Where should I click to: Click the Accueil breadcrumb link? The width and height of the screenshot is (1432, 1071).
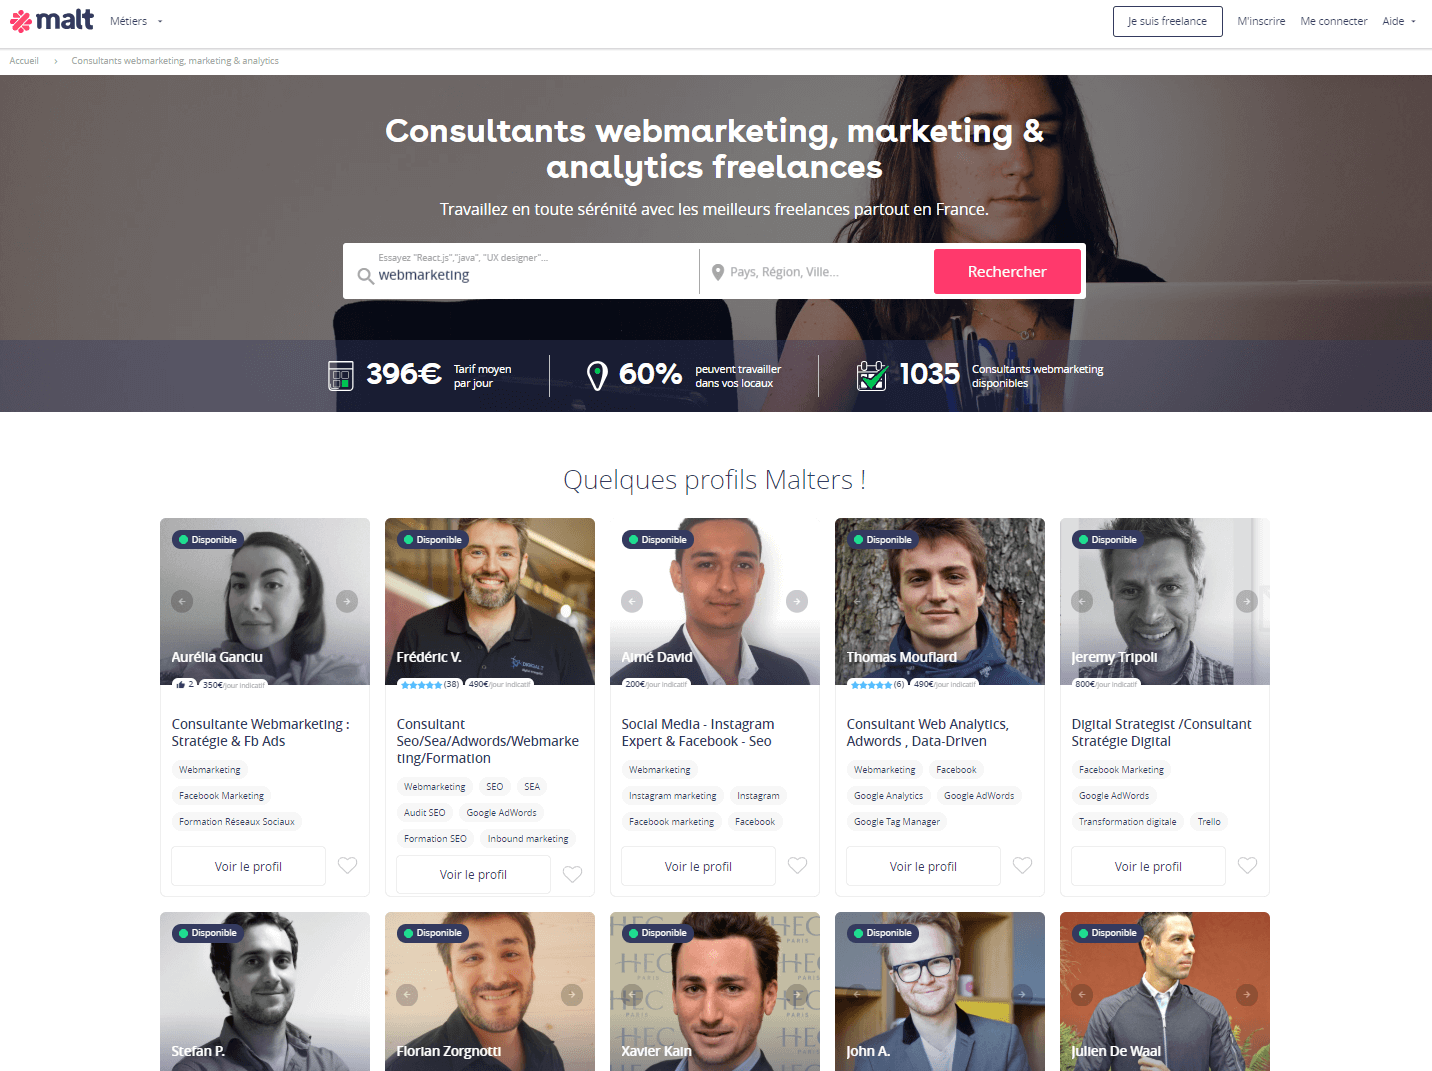pyautogui.click(x=24, y=61)
